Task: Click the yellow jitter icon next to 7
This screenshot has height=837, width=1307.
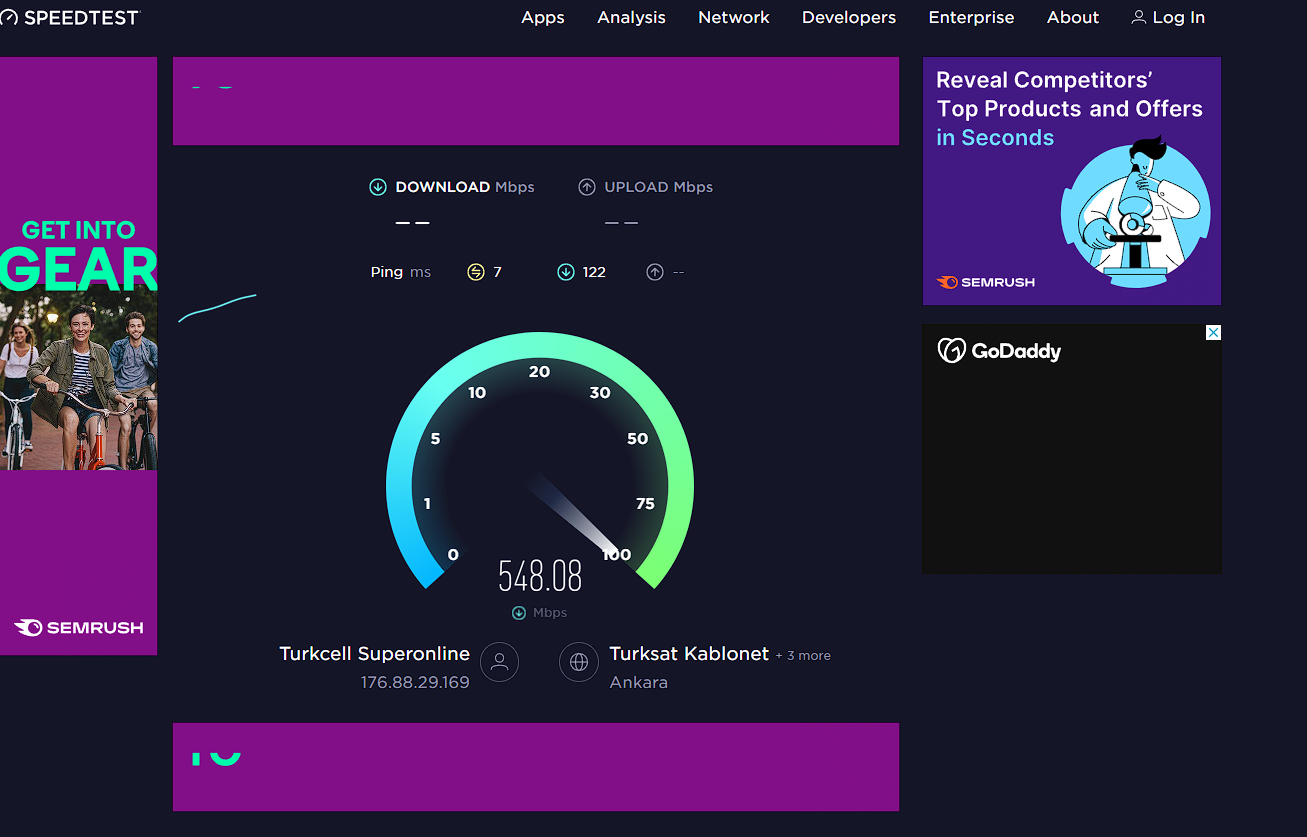Action: coord(476,272)
